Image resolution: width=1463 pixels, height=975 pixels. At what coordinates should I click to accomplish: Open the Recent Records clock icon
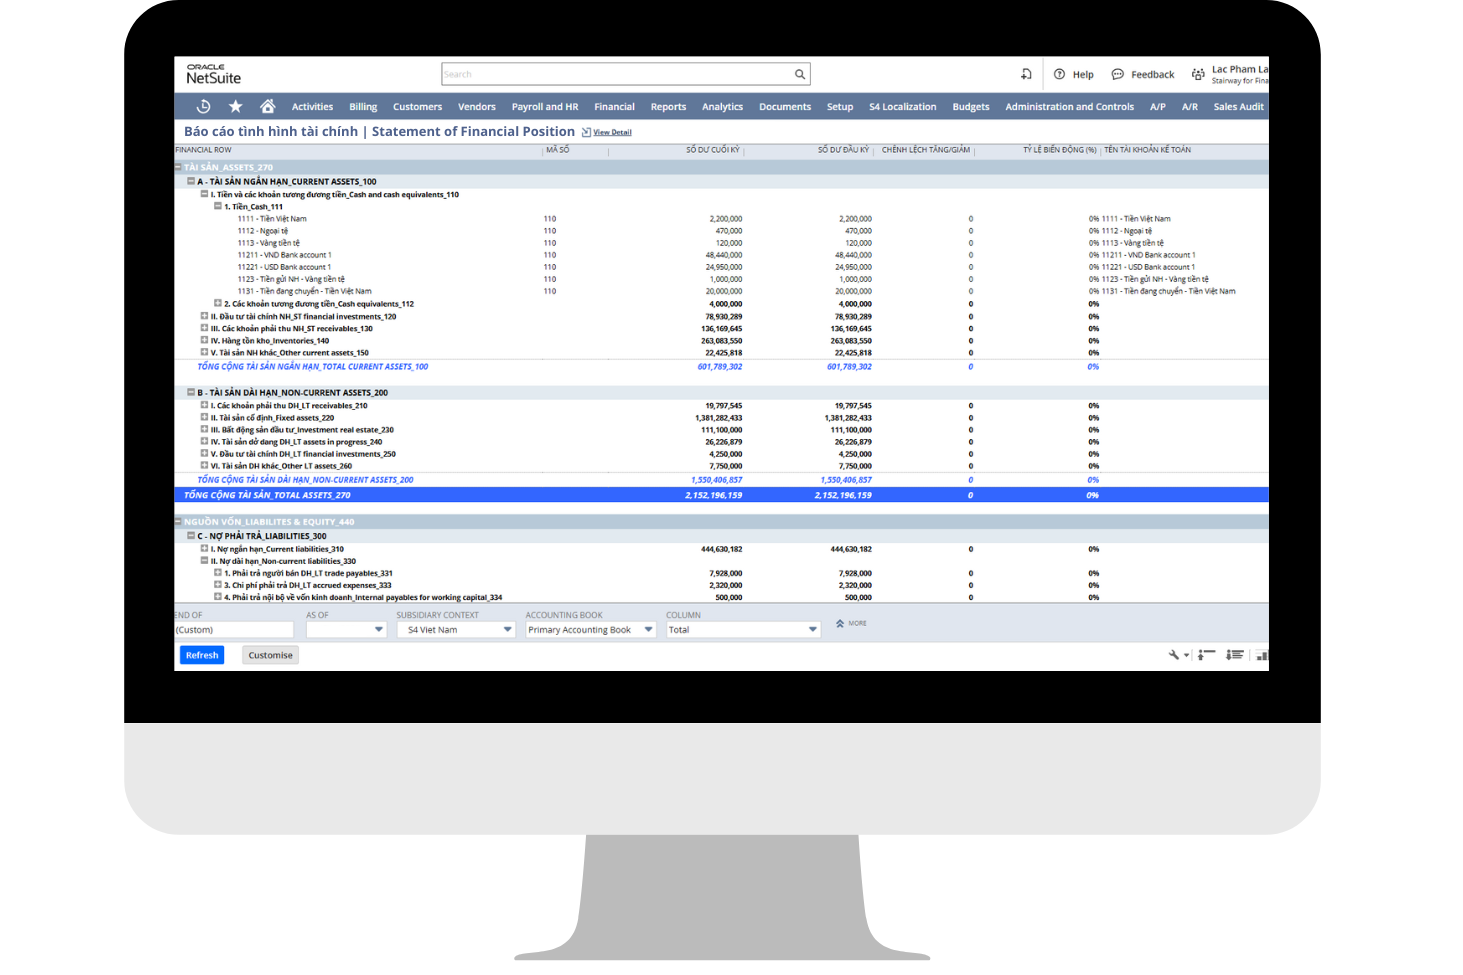[203, 107]
